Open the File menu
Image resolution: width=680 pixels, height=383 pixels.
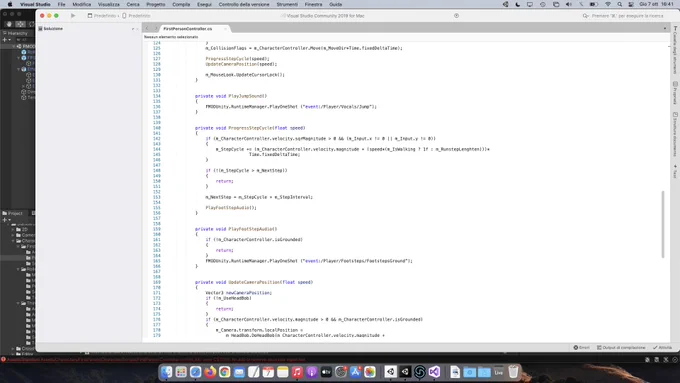[x=62, y=4]
